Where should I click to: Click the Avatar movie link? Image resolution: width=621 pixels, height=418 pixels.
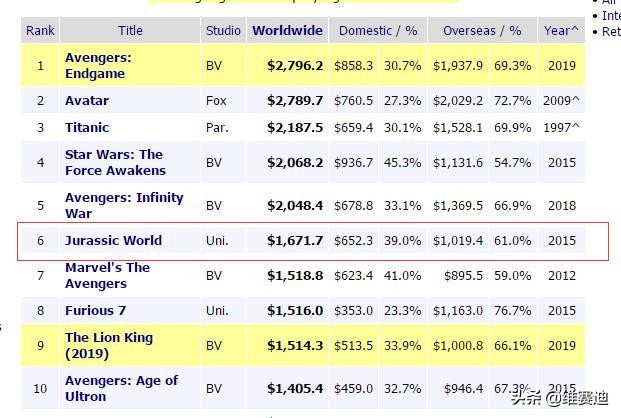point(87,101)
